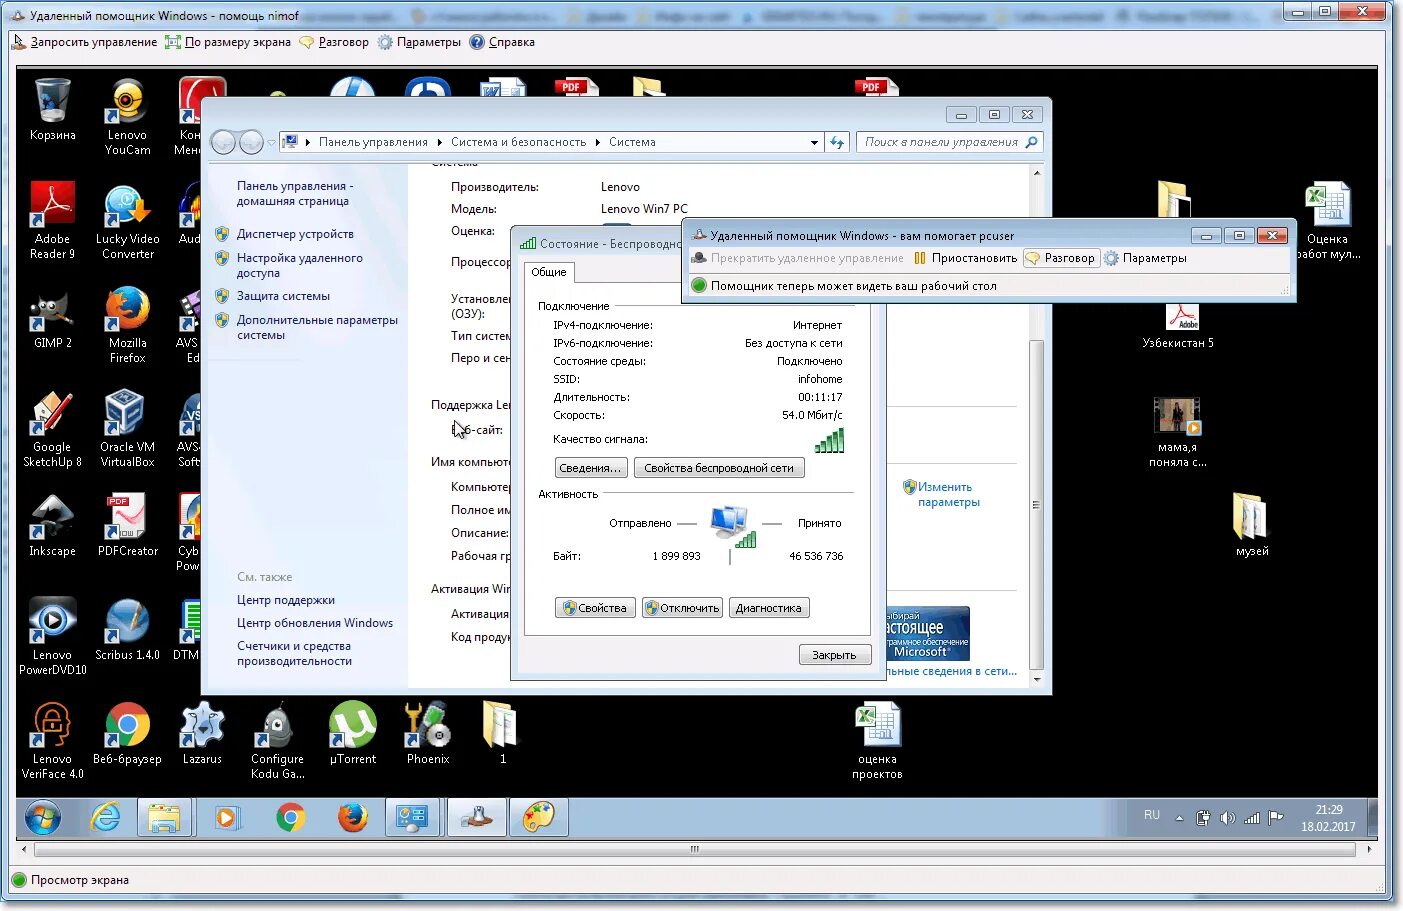Screen dimensions: 1403x911
Task: Open the Lenovo PowerDVD10 desktop icon
Action: (52, 637)
